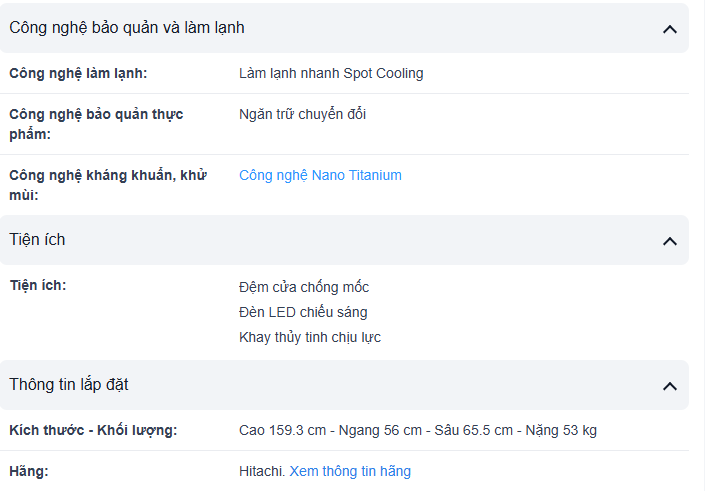Open the Công nghệ Nano Titanium link
Viewport: 705px width, 491px height.
320,175
